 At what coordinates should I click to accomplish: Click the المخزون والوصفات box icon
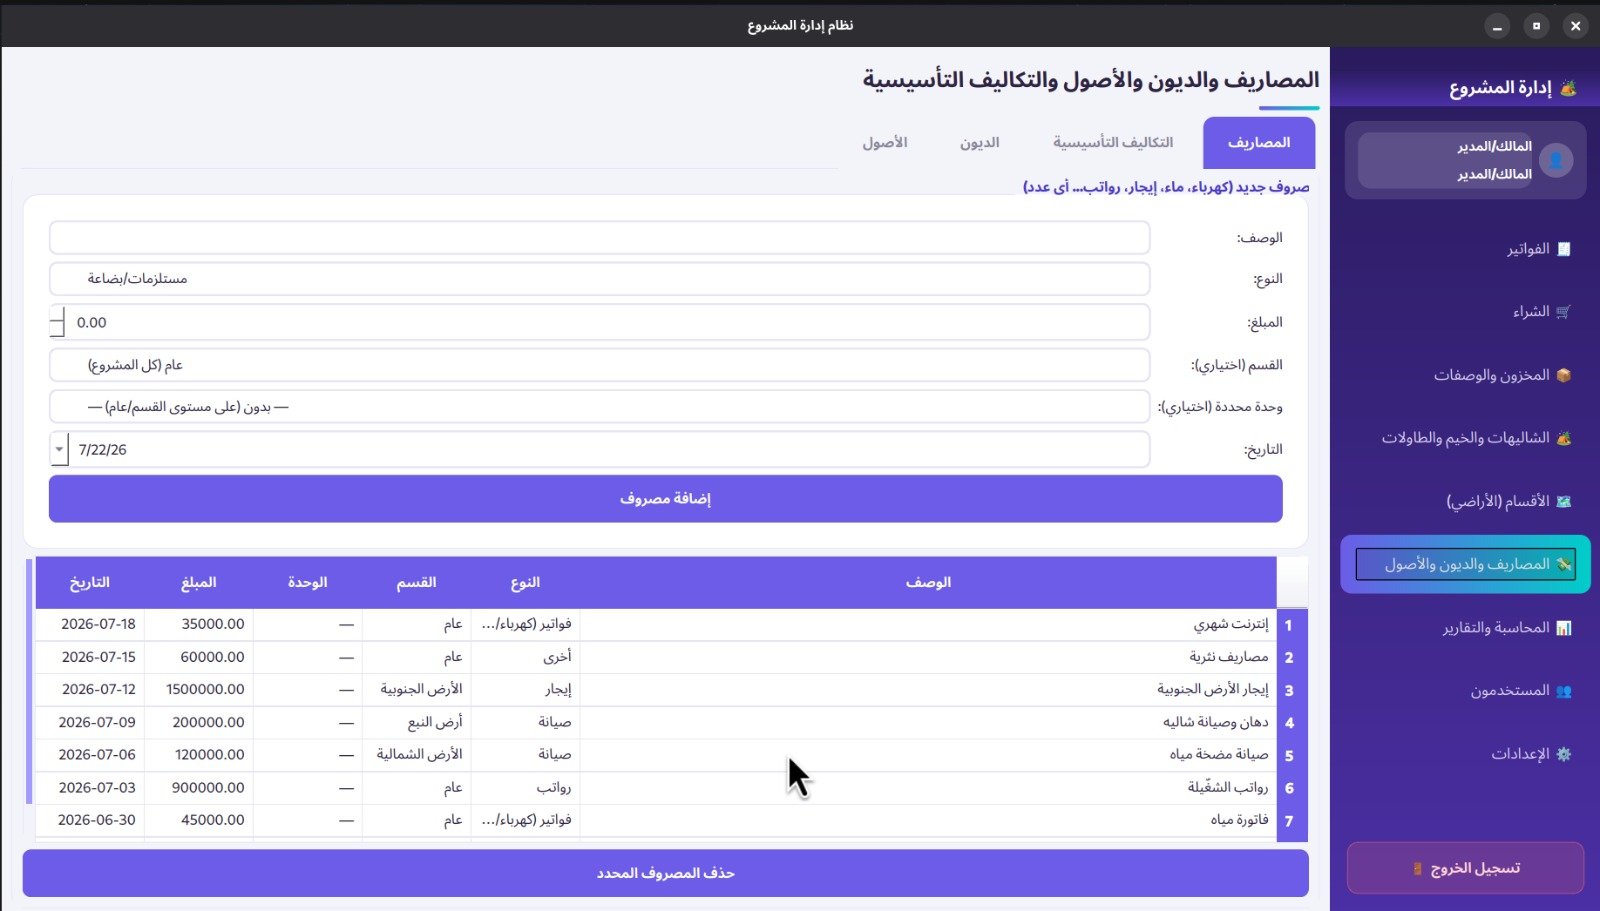coord(1564,375)
